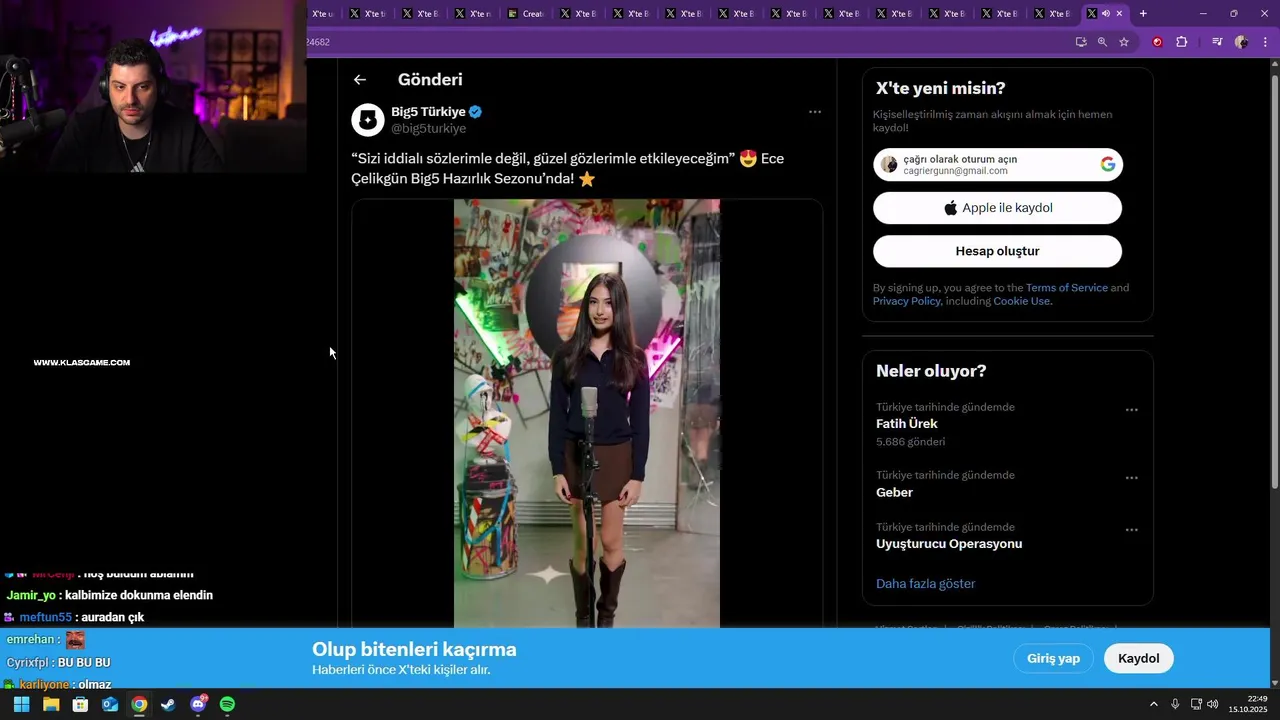Open more options for Geber trend
The height and width of the screenshot is (720, 1280).
pos(1132,478)
